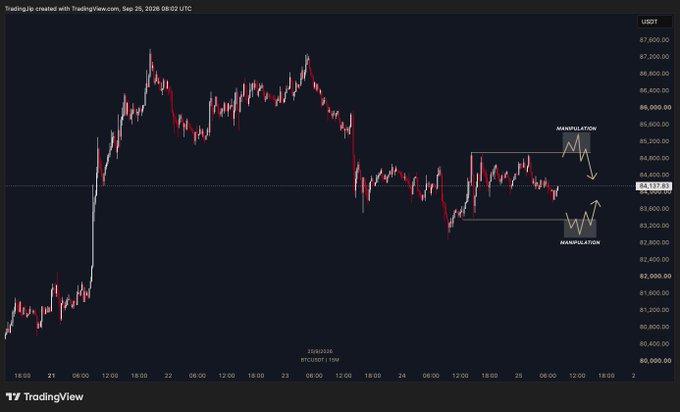Click the 85,600.00 price axis label
Viewport: 680px width, 412px height.
pyautogui.click(x=654, y=124)
